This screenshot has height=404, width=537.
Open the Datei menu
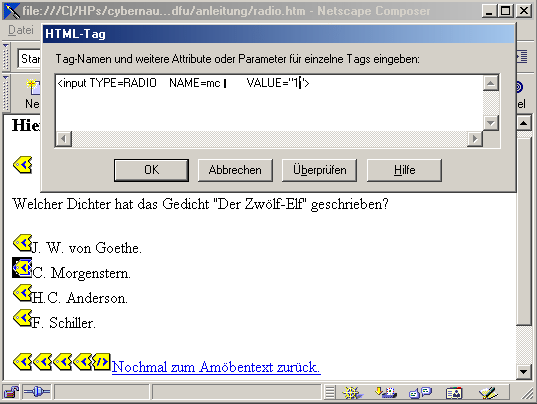pyautogui.click(x=21, y=30)
